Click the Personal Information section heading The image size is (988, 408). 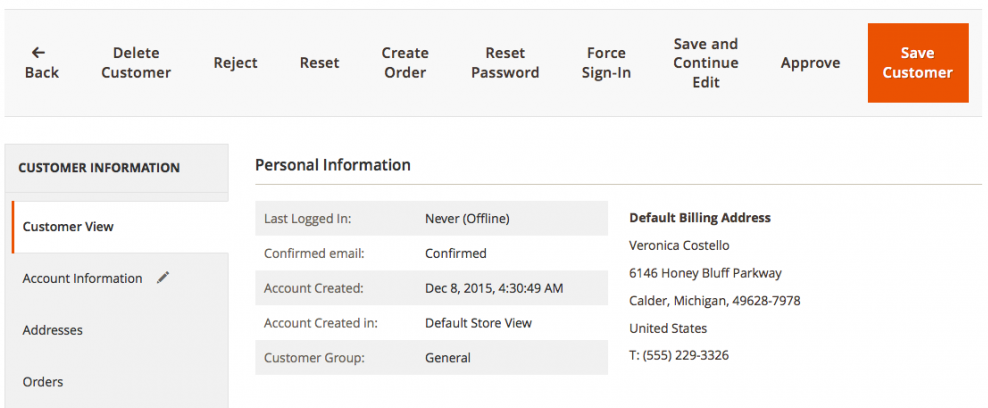(333, 165)
